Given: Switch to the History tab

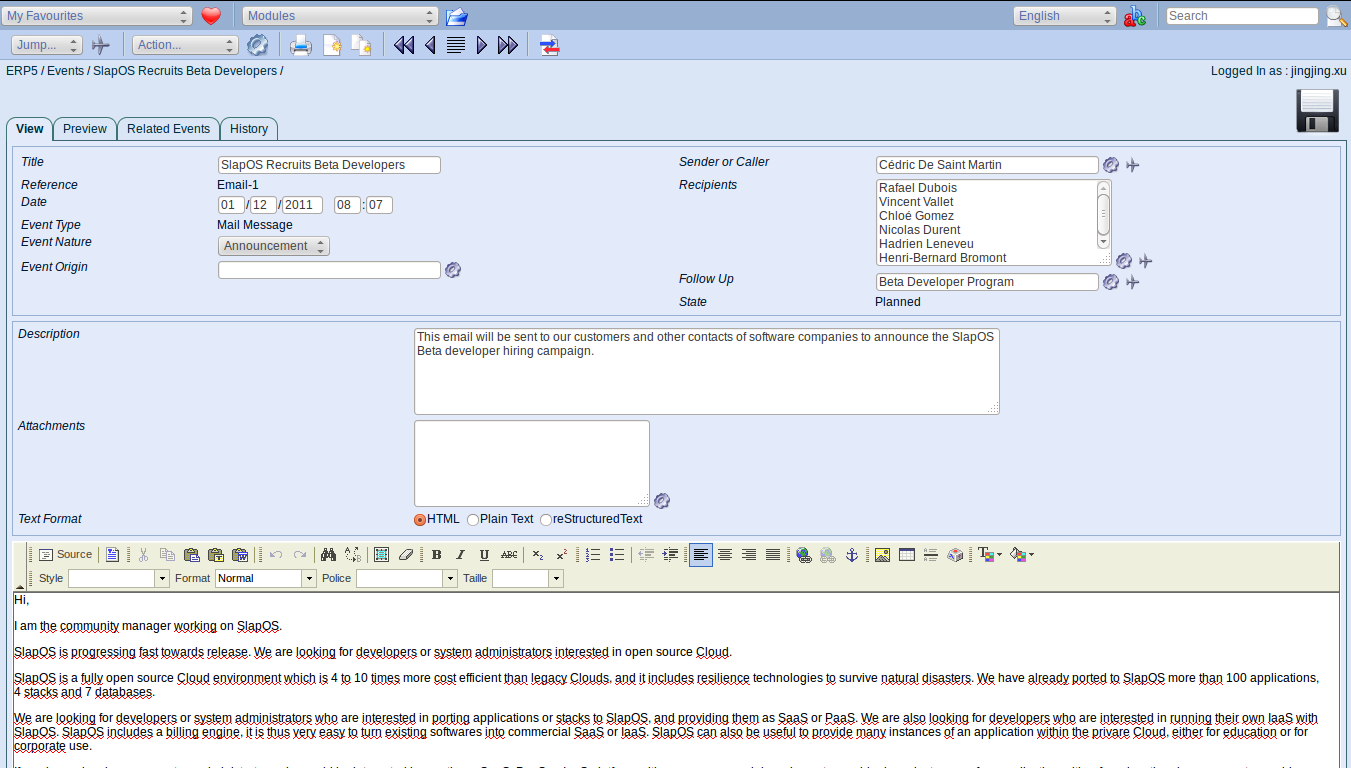Looking at the screenshot, I should point(249,129).
